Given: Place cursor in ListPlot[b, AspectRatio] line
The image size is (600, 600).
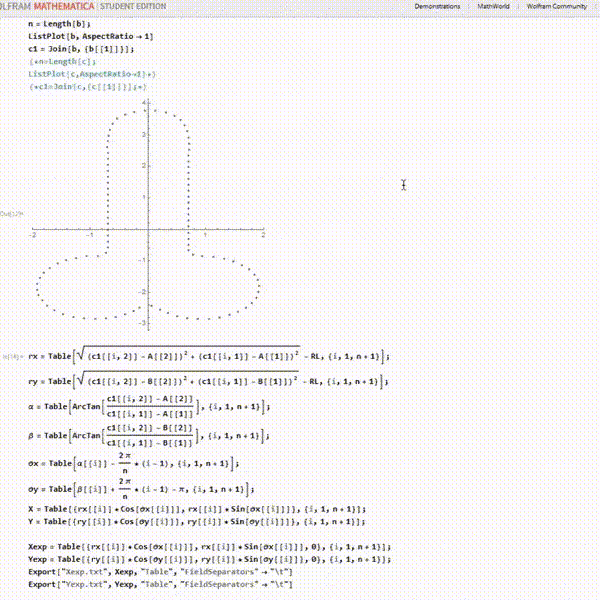Looking at the screenshot, I should point(89,35).
